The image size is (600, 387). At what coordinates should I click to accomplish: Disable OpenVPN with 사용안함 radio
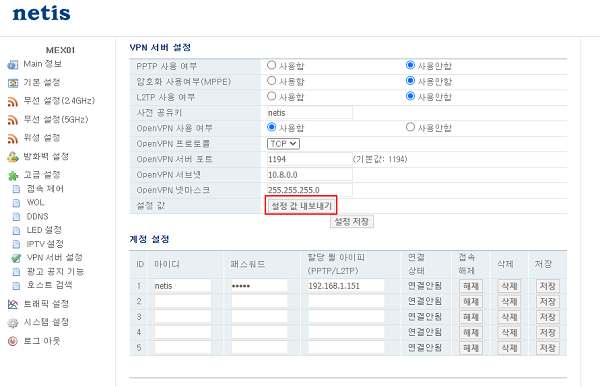coord(410,127)
